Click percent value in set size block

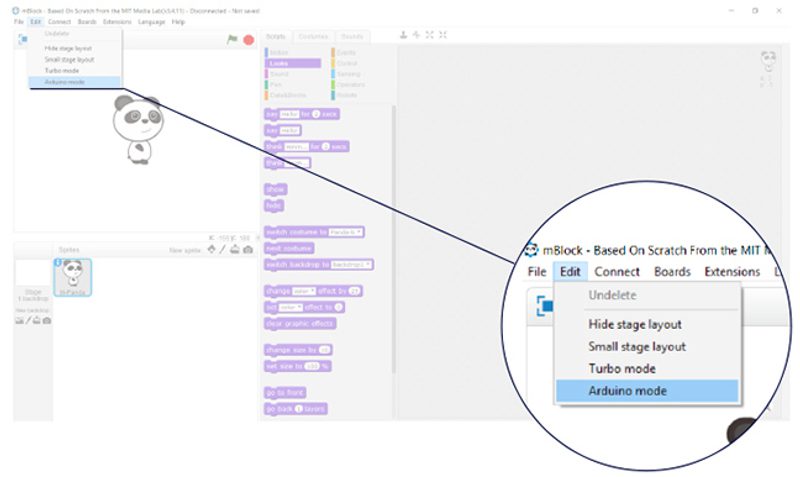(312, 366)
